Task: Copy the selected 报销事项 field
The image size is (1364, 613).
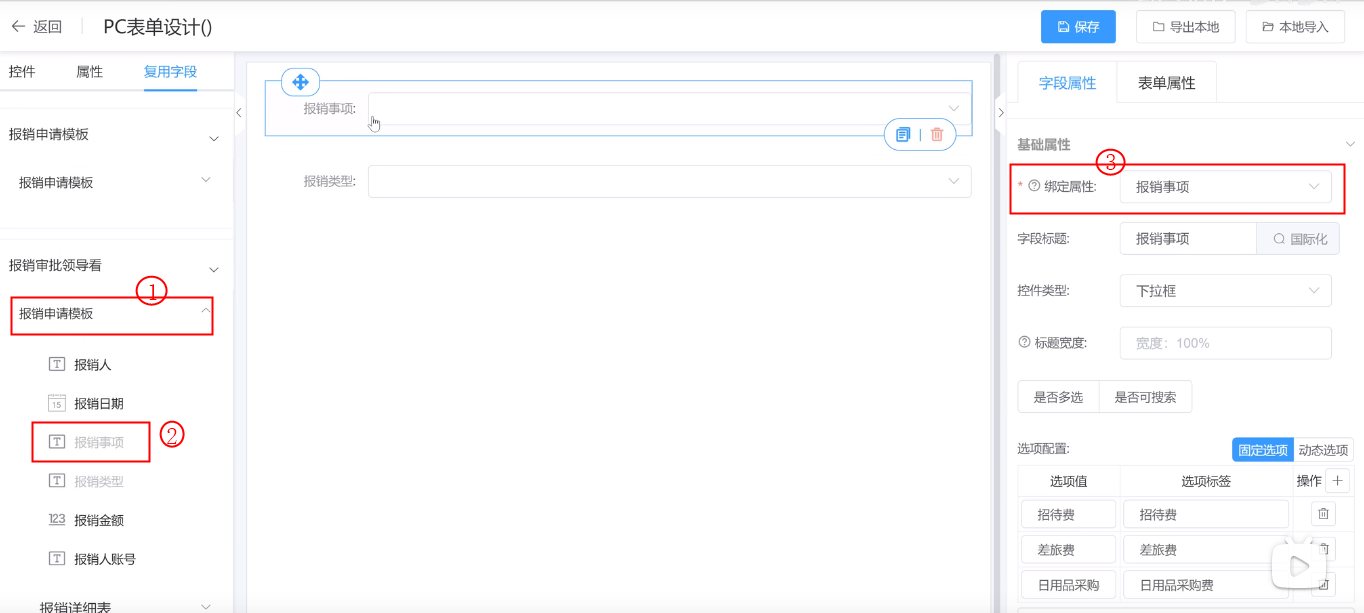Action: tap(903, 134)
